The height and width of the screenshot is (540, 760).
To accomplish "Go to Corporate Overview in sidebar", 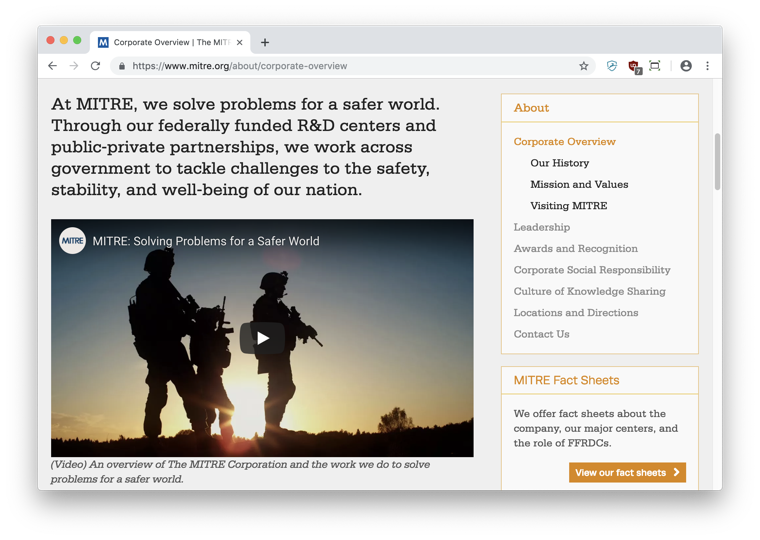I will click(x=565, y=142).
